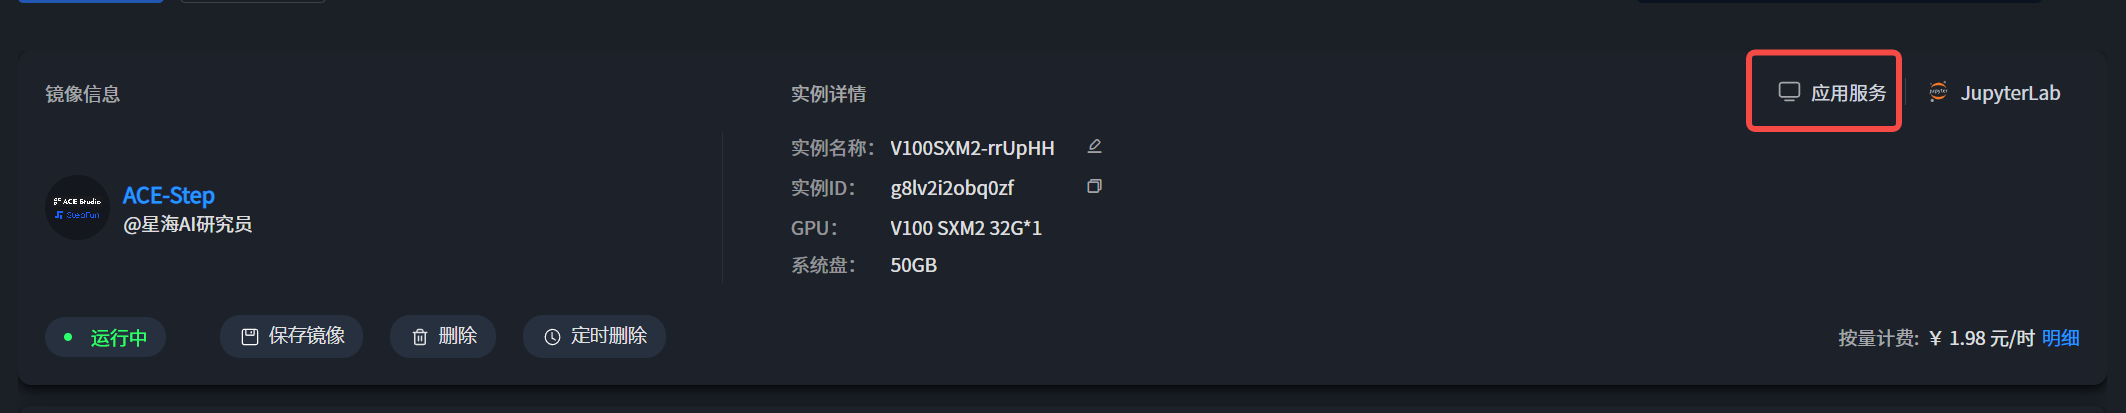The image size is (2126, 413).
Task: Click the Jupyter logo icon
Action: click(x=1938, y=92)
